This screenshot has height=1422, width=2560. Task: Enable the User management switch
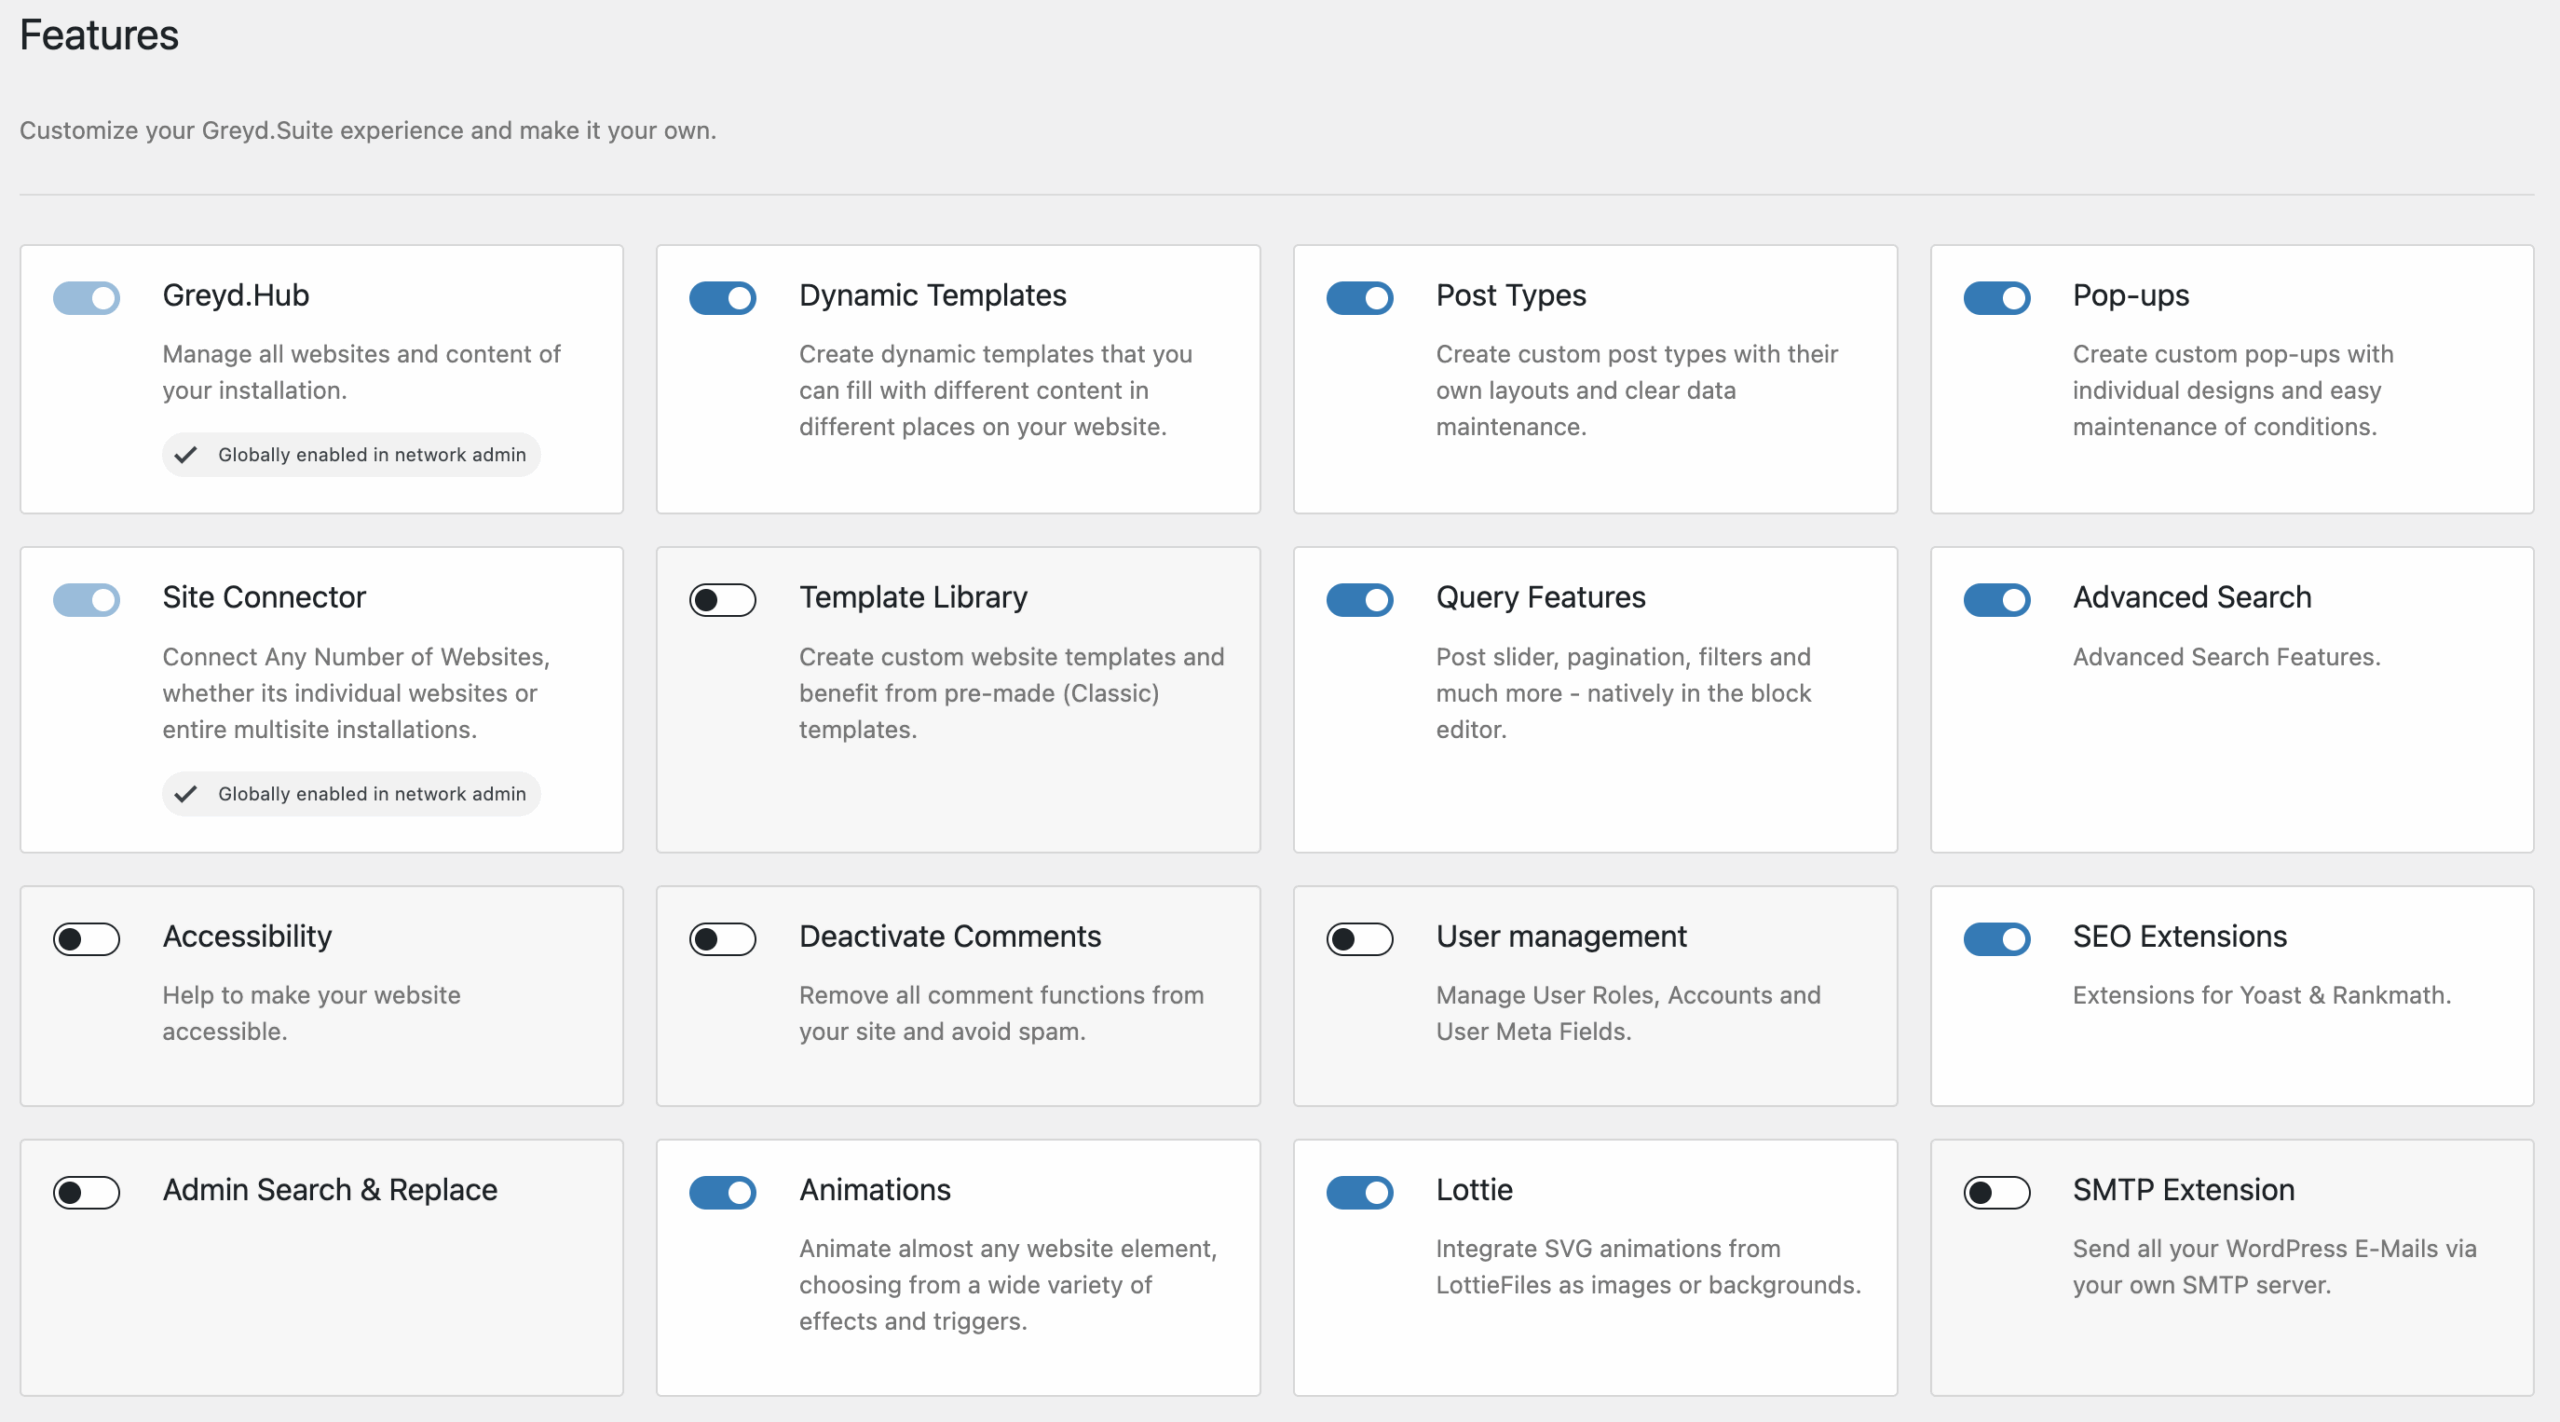coord(1359,939)
